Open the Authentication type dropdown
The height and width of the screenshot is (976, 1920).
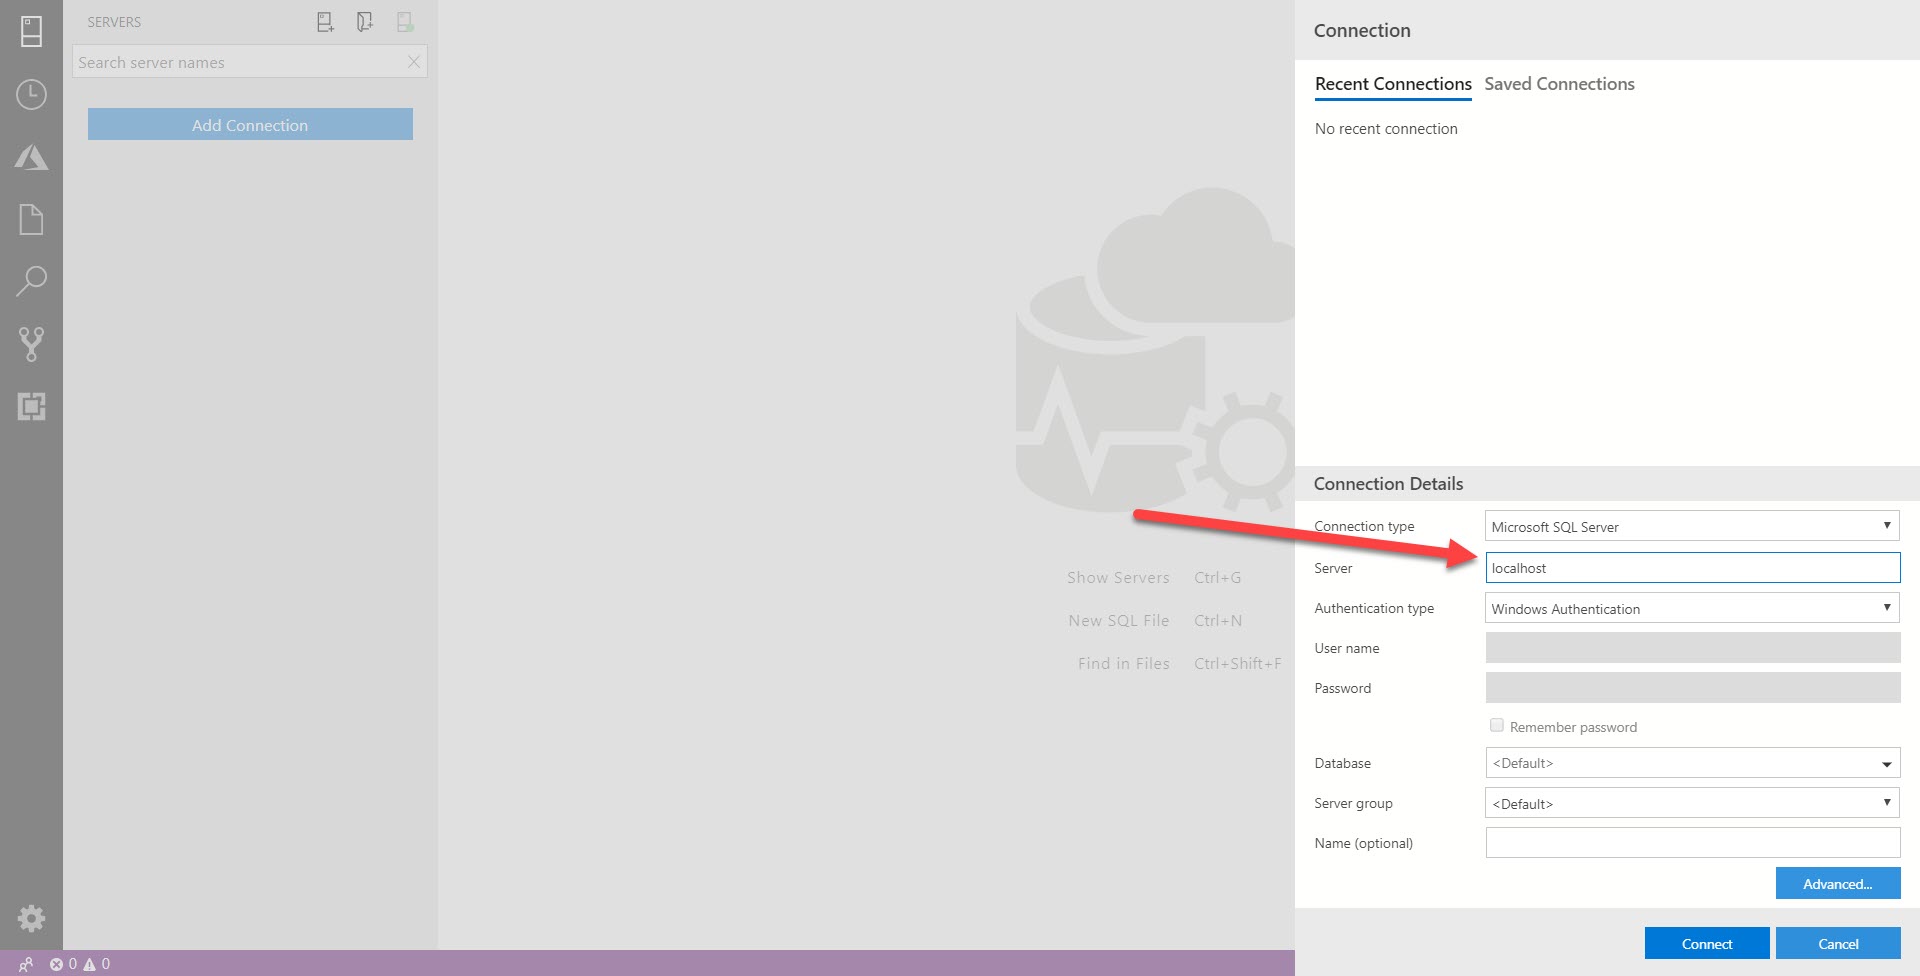click(x=1692, y=608)
